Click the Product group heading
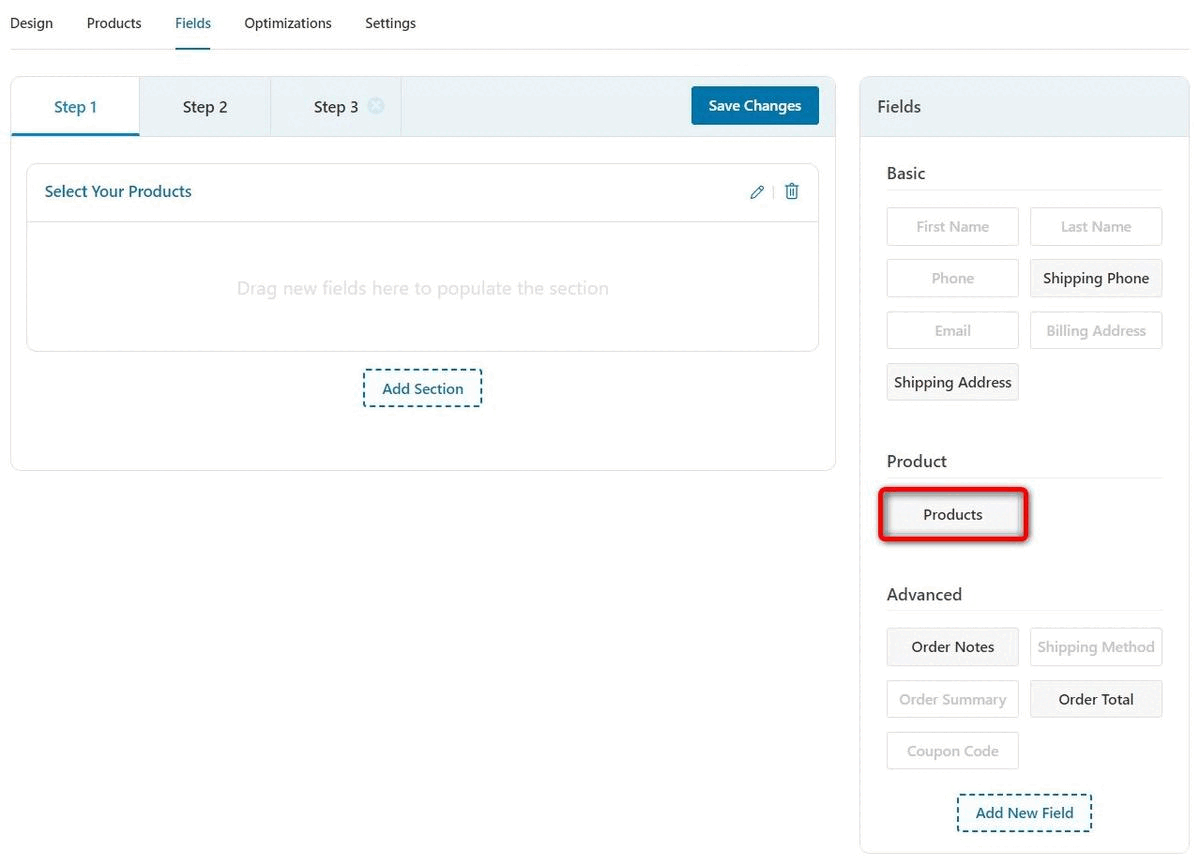The height and width of the screenshot is (865, 1200). (x=916, y=461)
